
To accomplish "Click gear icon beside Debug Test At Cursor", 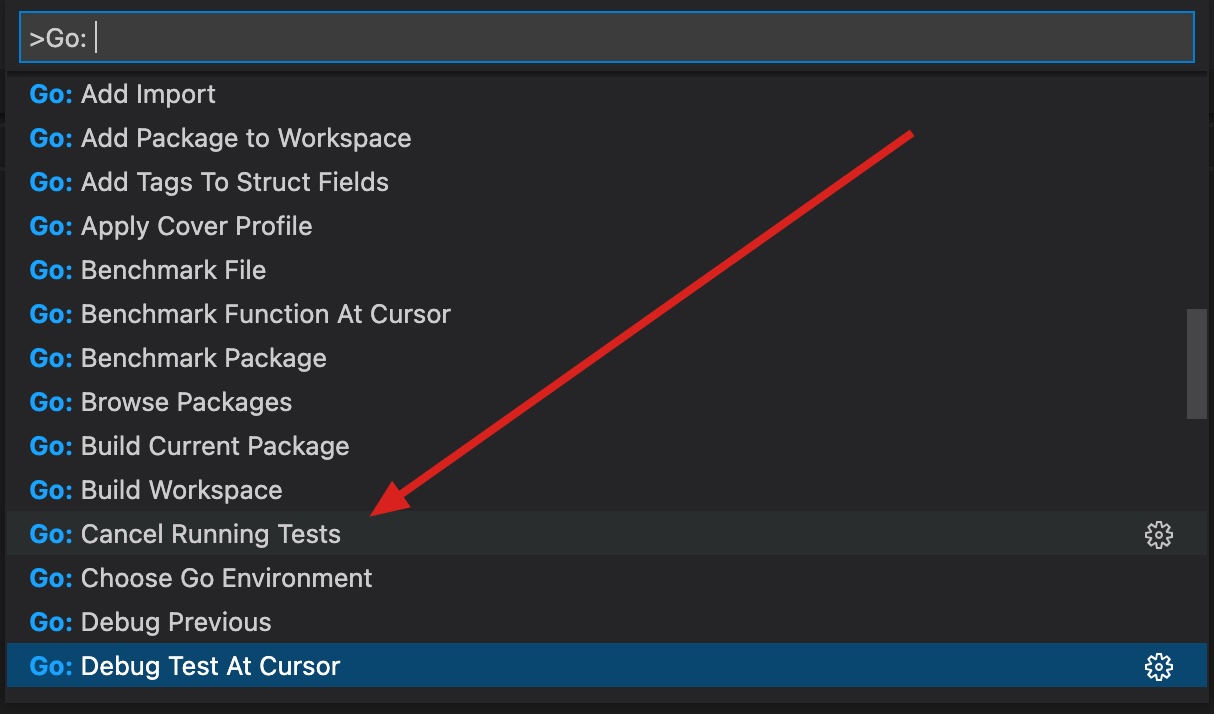I will (1158, 666).
